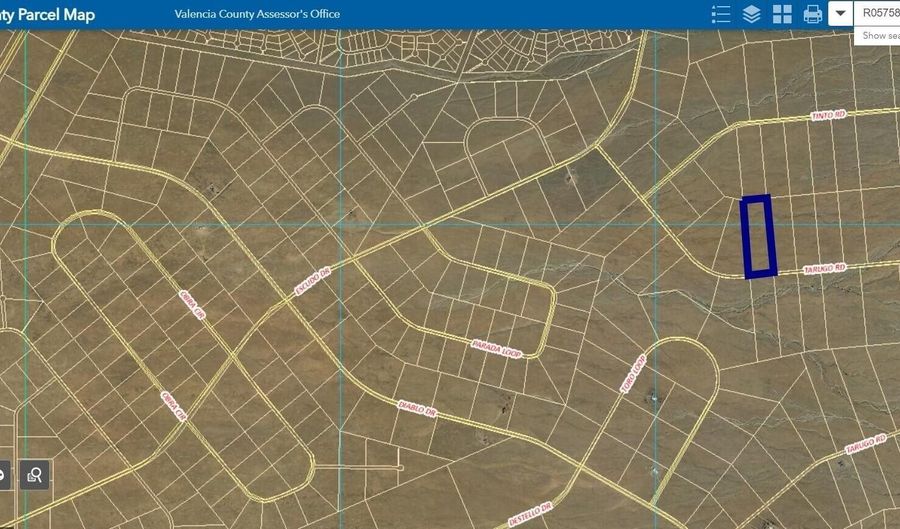900x529 pixels.
Task: Click the ESCUDO DR road label
Action: 313,281
